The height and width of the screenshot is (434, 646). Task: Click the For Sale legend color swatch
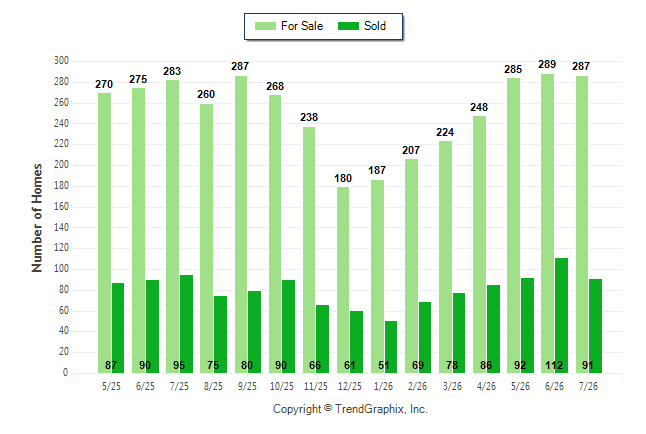(265, 26)
